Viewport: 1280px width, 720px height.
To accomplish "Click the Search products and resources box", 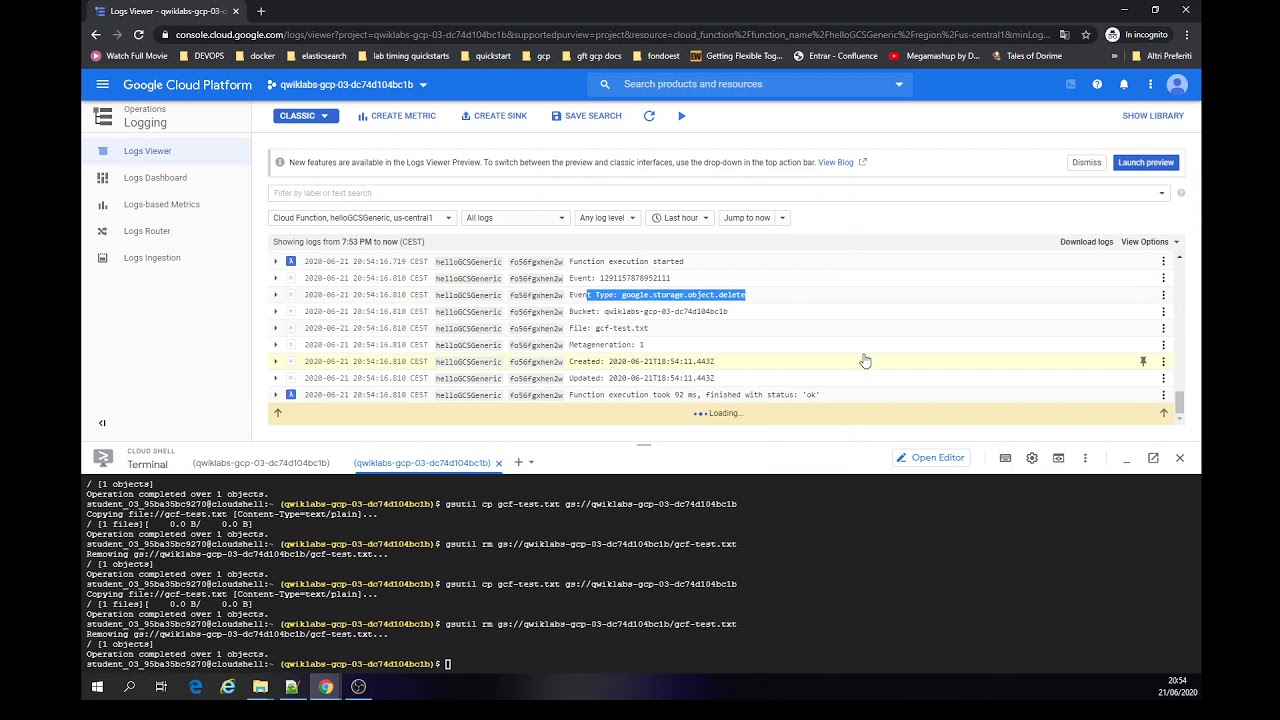I will 750,85.
